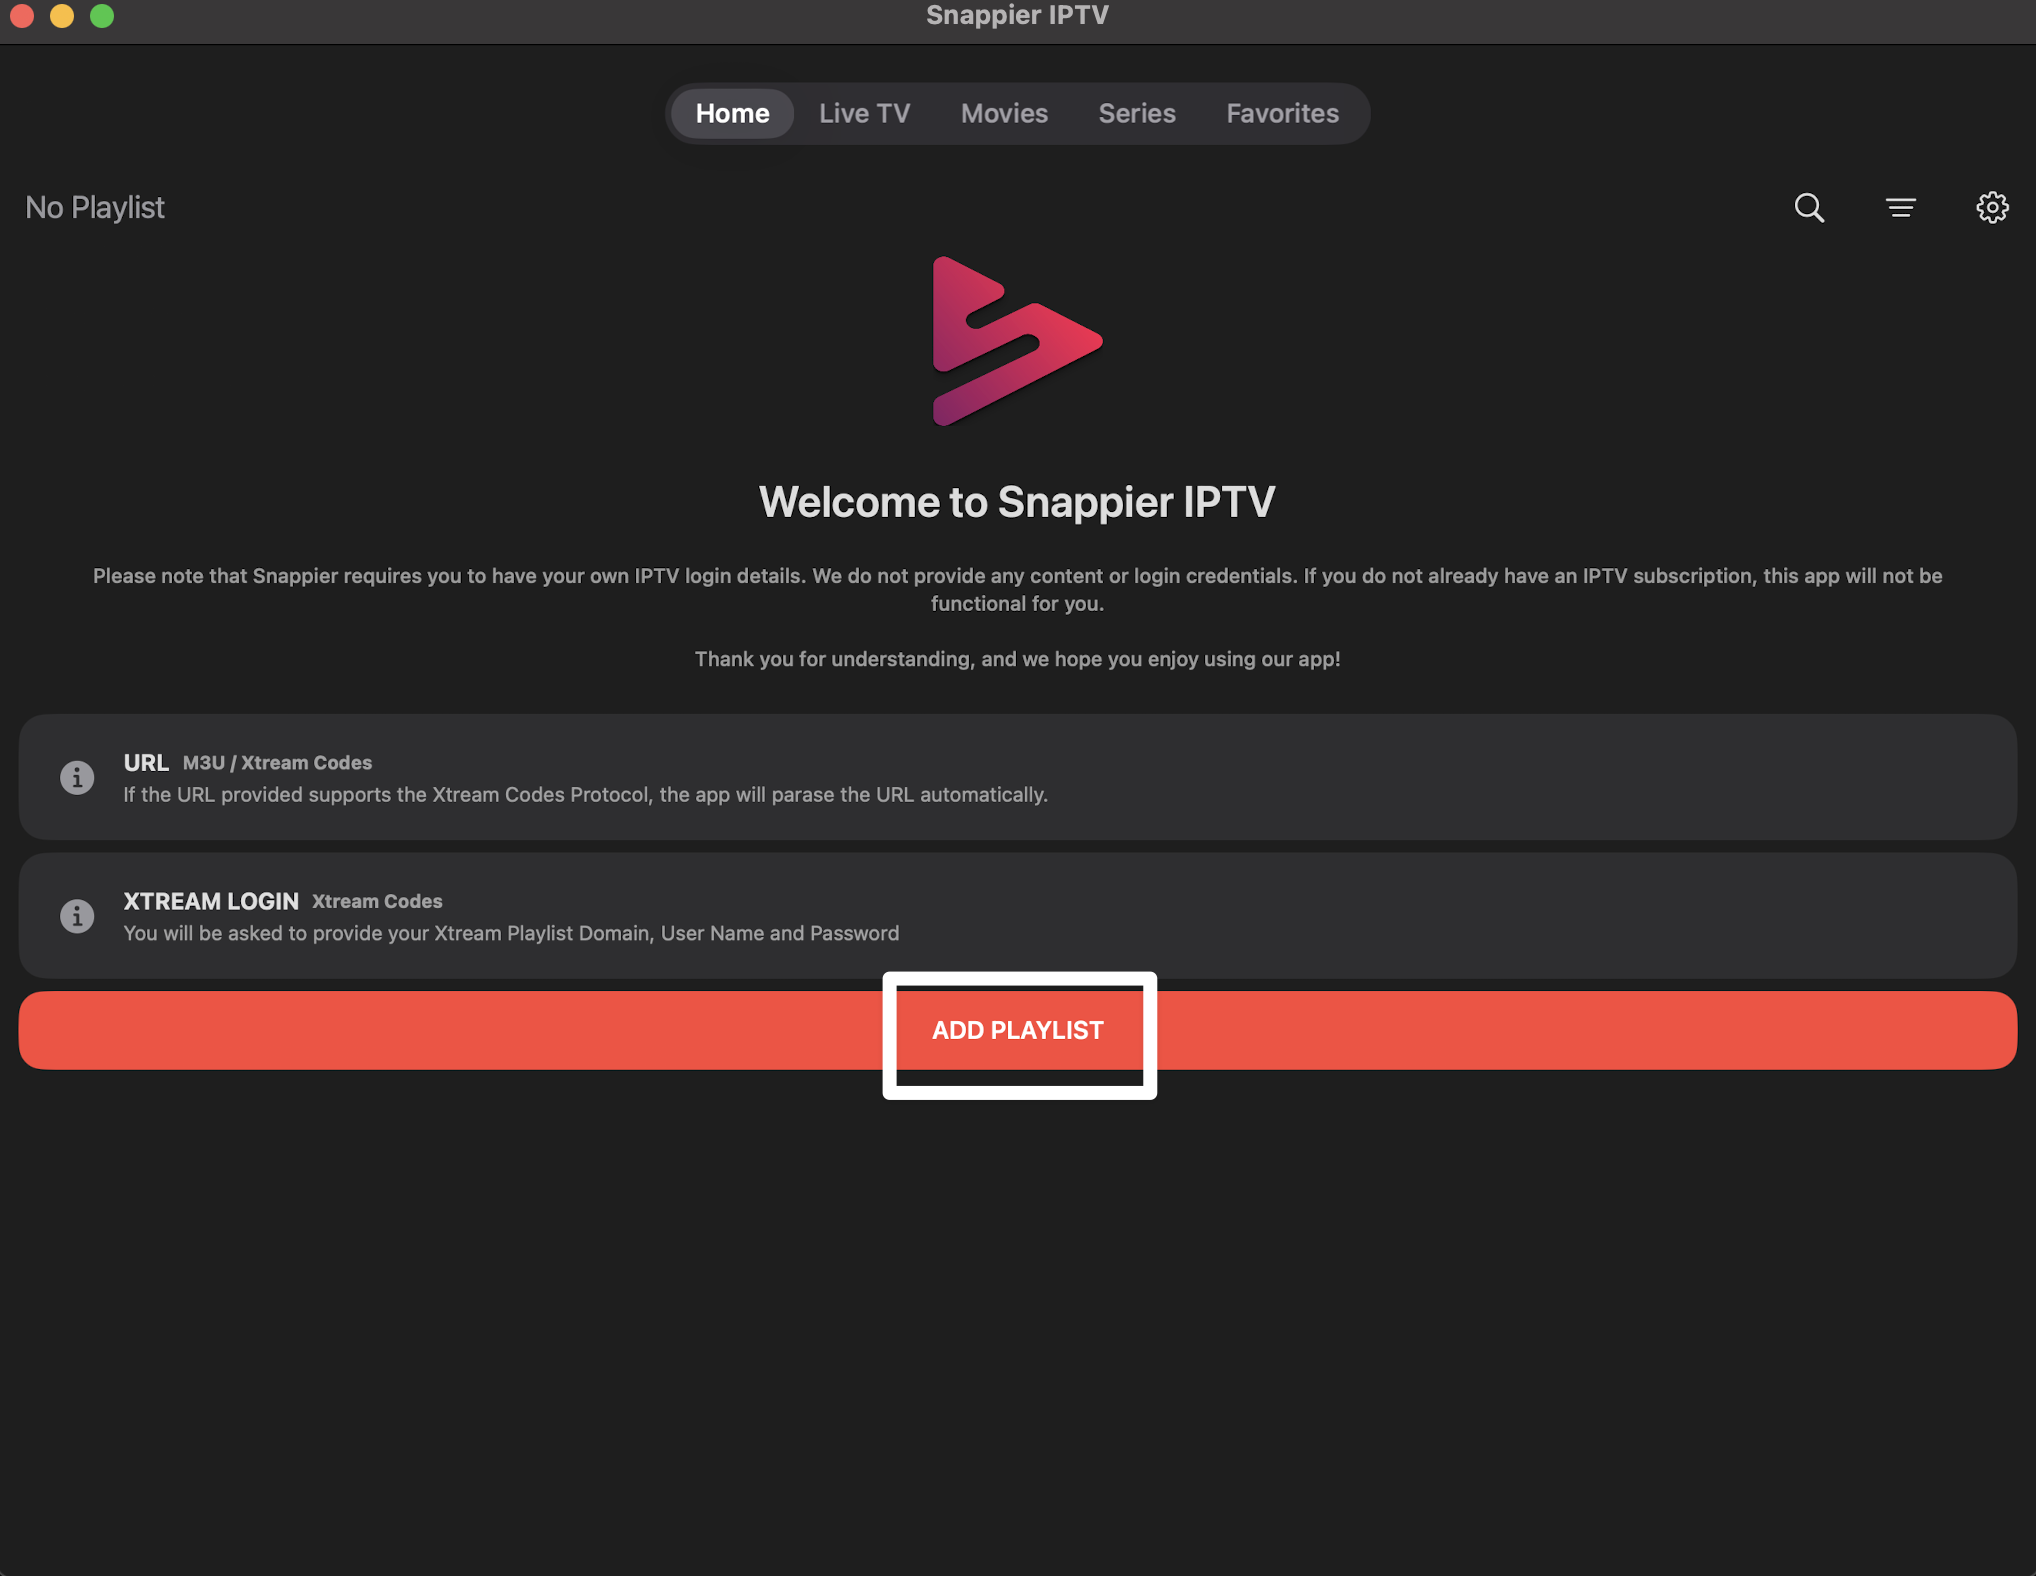Screen dimensions: 2036x1576
Task: Maximize window with green button
Action: 102,15
